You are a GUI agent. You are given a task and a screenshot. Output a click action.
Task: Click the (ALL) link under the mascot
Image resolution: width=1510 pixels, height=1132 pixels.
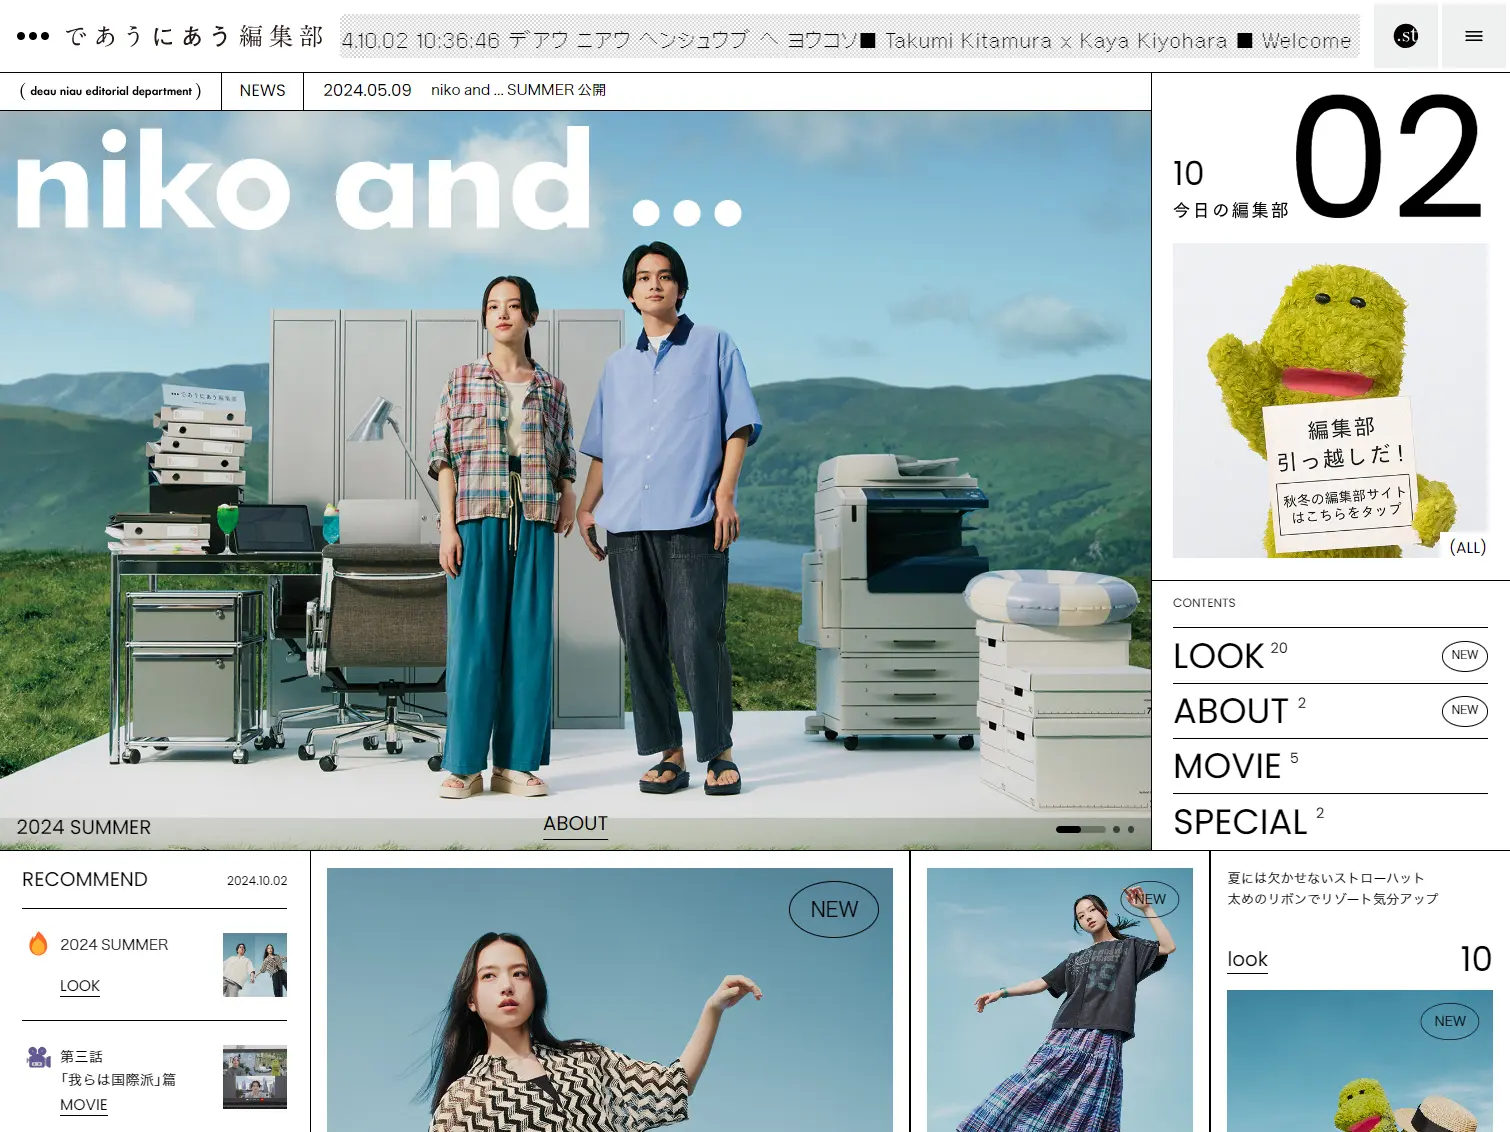[1468, 547]
